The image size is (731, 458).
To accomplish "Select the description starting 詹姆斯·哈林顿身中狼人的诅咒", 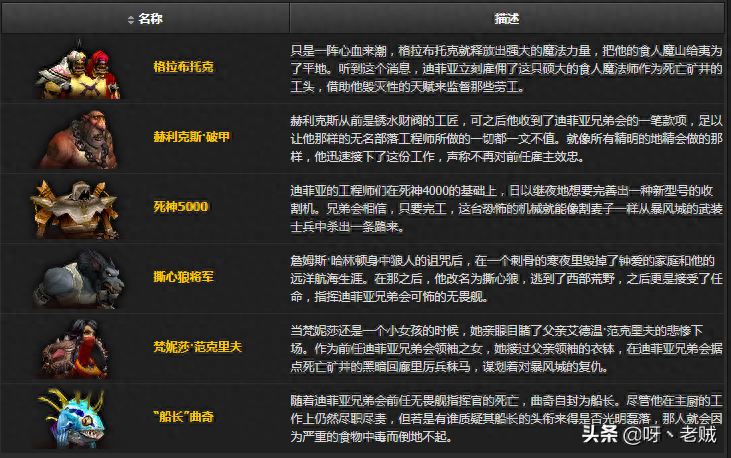I will (x=506, y=278).
